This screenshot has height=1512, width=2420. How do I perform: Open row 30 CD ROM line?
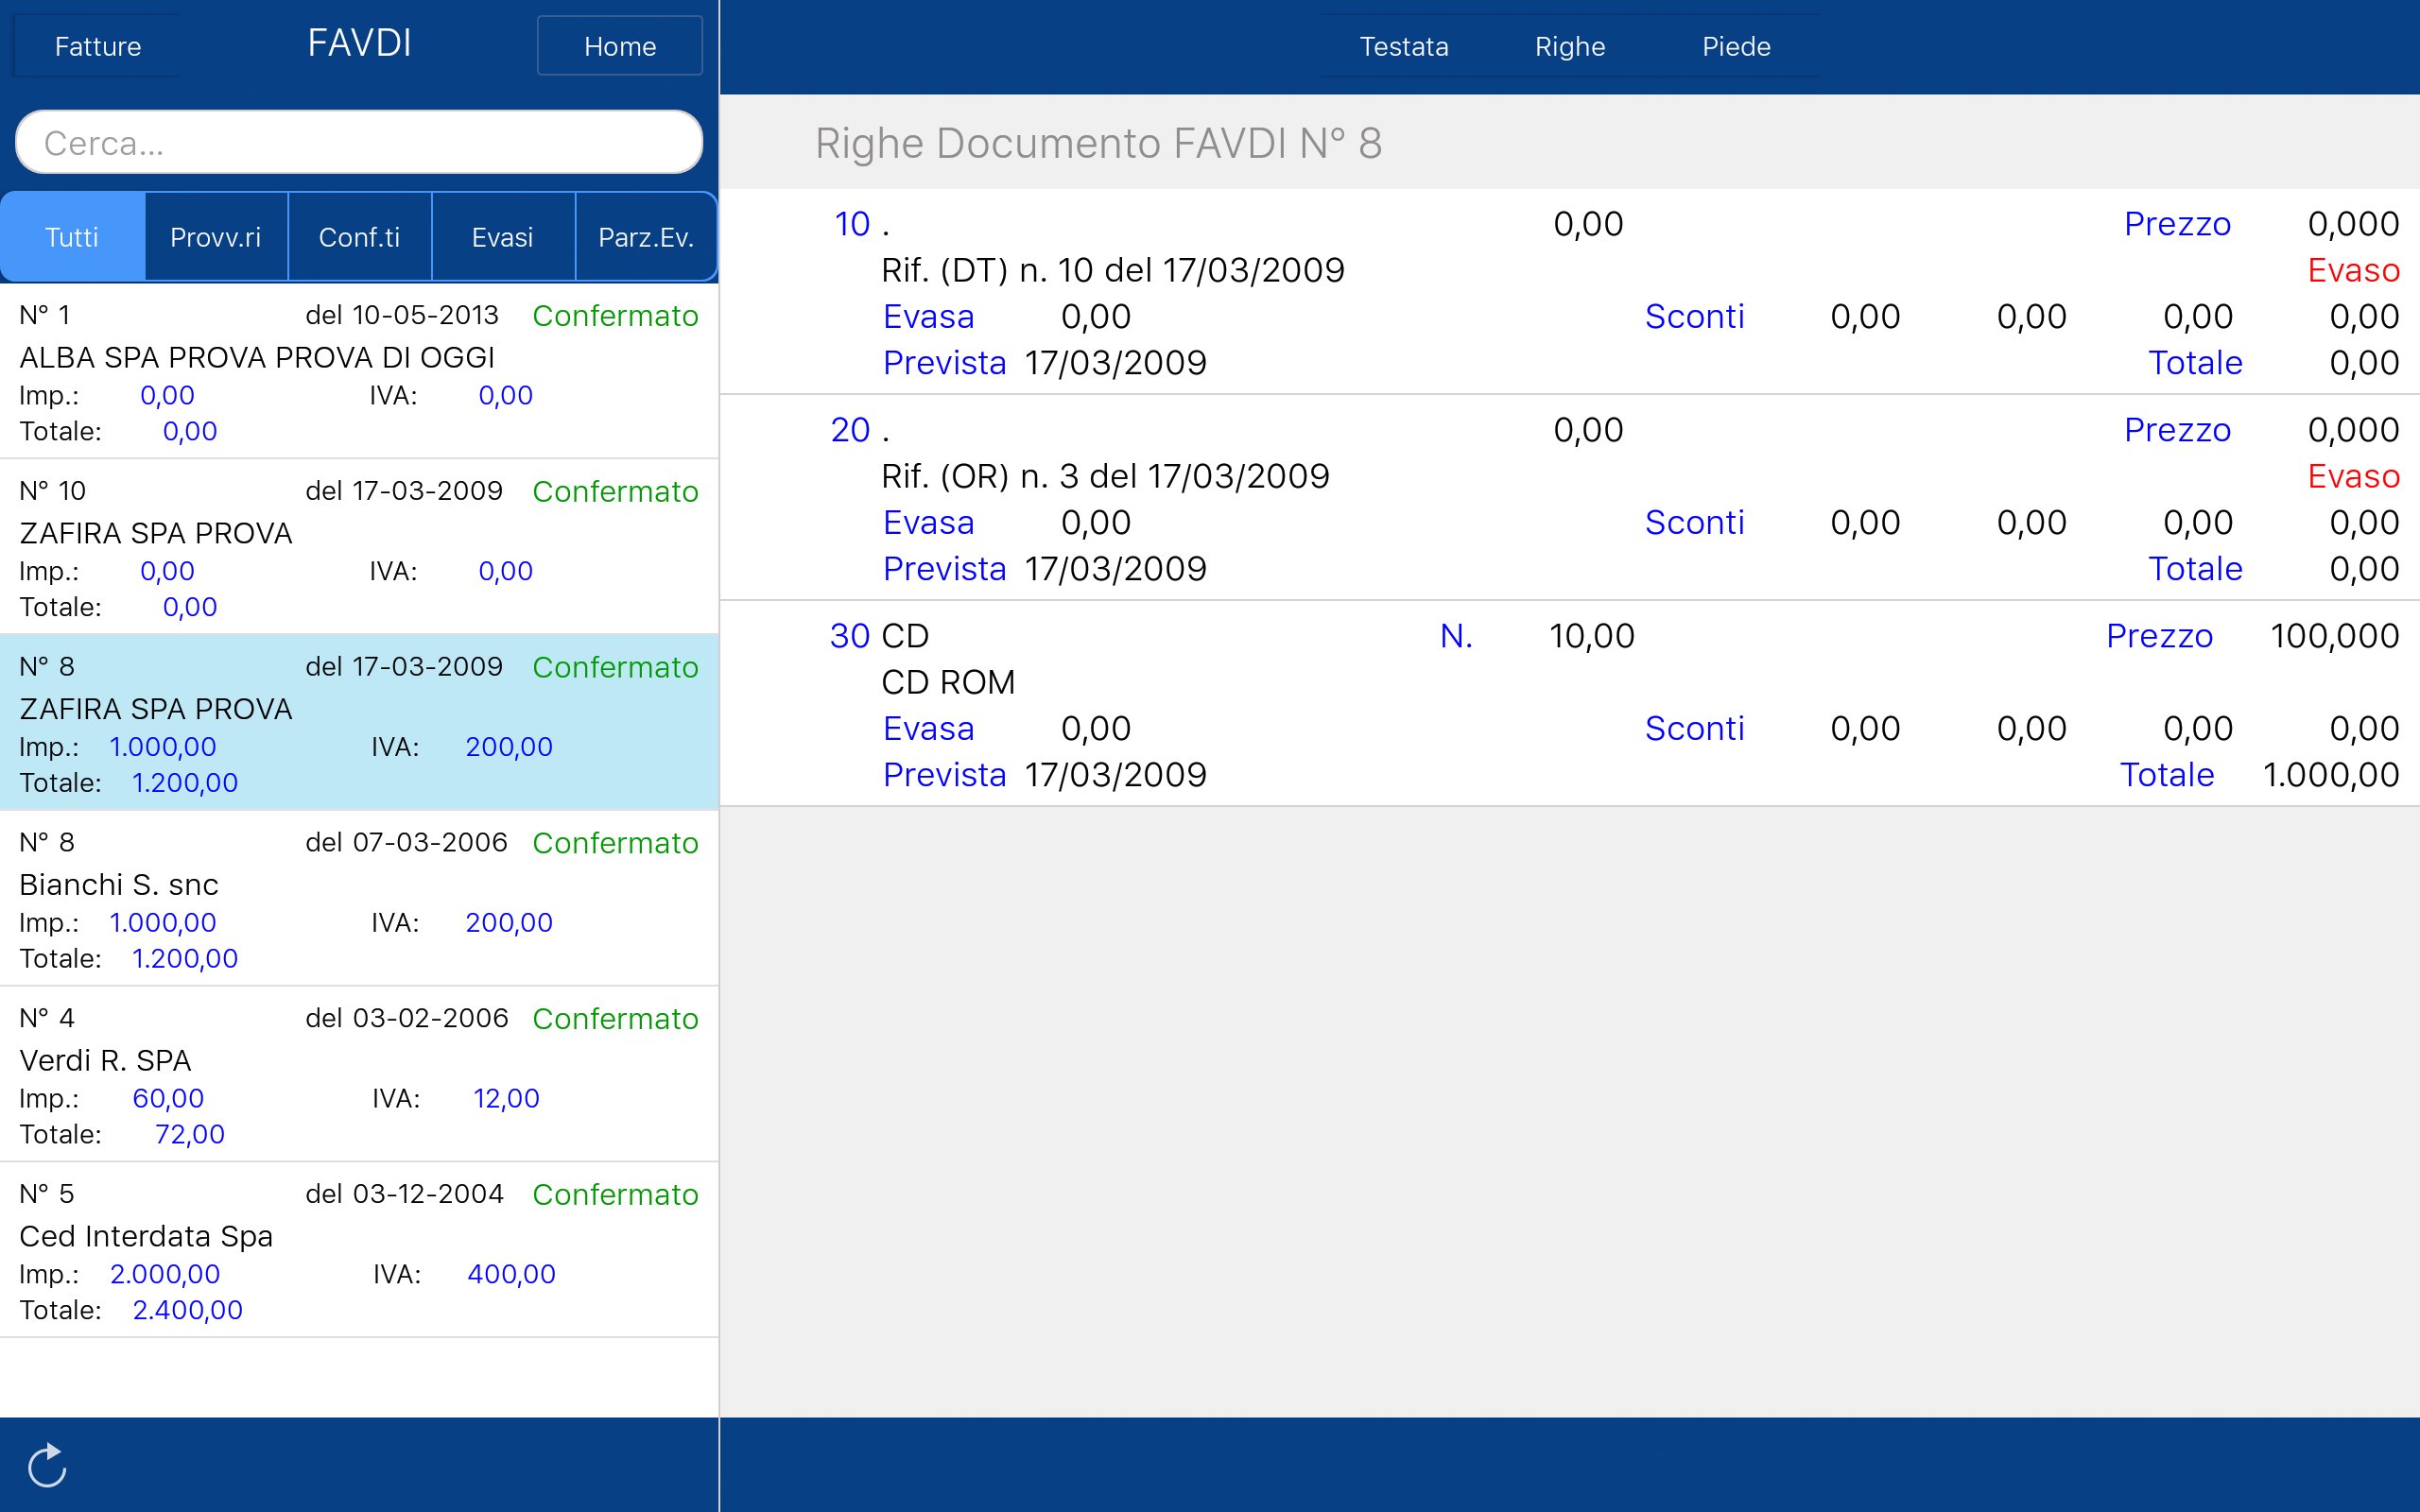click(1568, 704)
